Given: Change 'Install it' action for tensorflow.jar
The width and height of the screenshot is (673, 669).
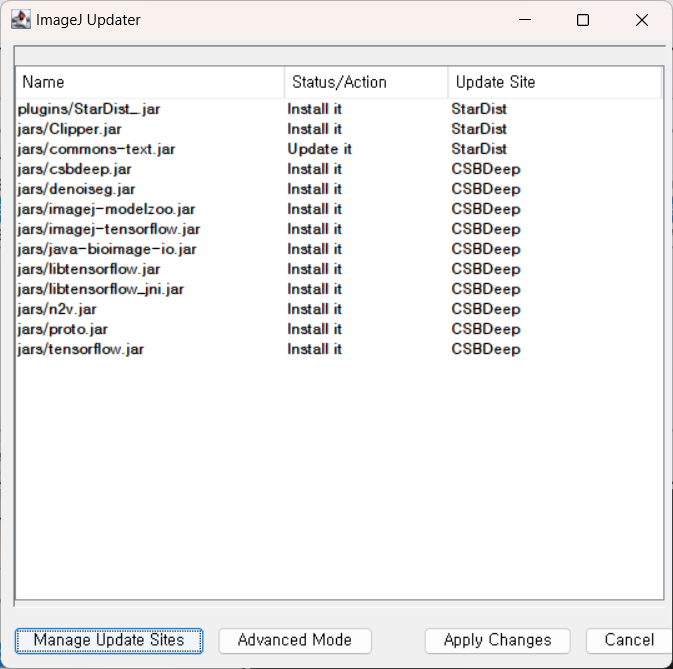Looking at the screenshot, I should pos(314,349).
